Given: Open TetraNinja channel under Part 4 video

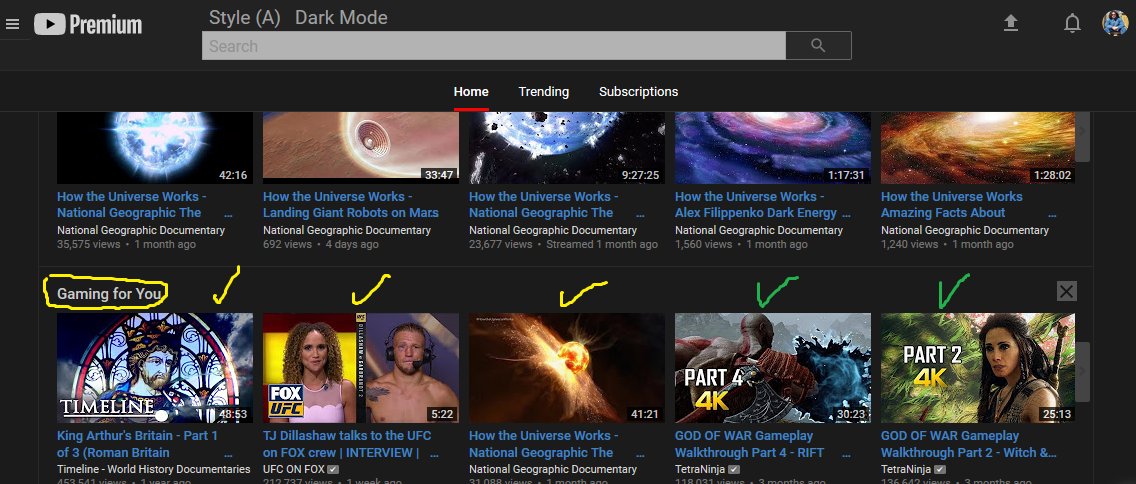Looking at the screenshot, I should click(x=701, y=470).
